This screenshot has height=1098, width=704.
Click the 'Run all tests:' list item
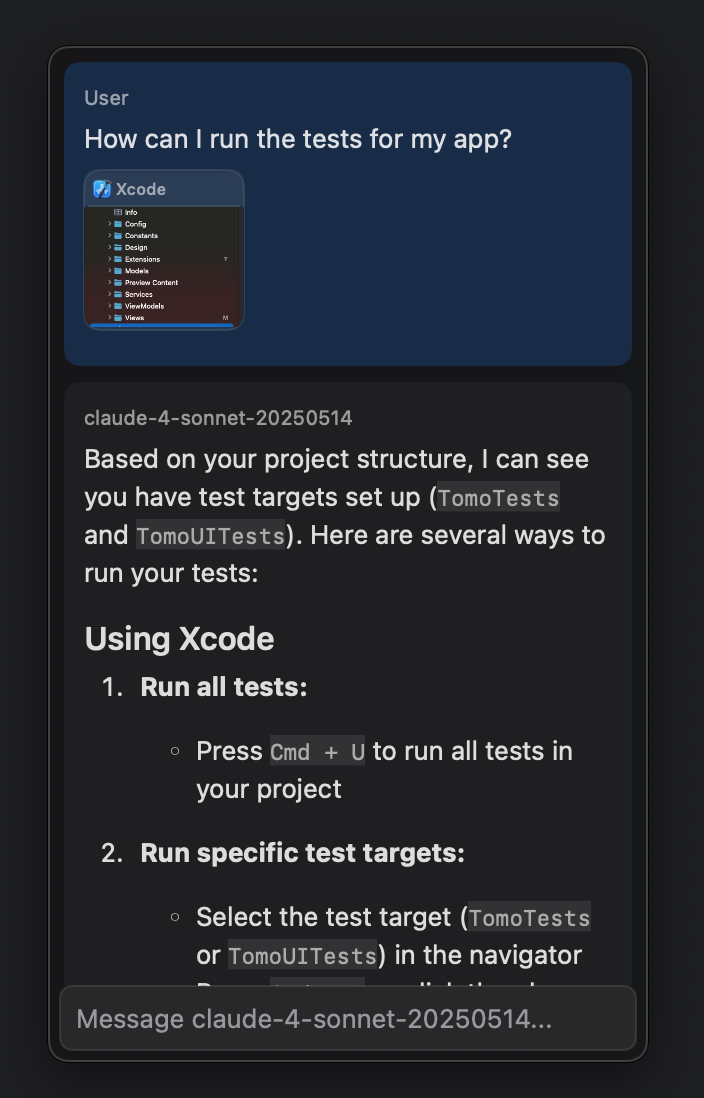pos(223,687)
